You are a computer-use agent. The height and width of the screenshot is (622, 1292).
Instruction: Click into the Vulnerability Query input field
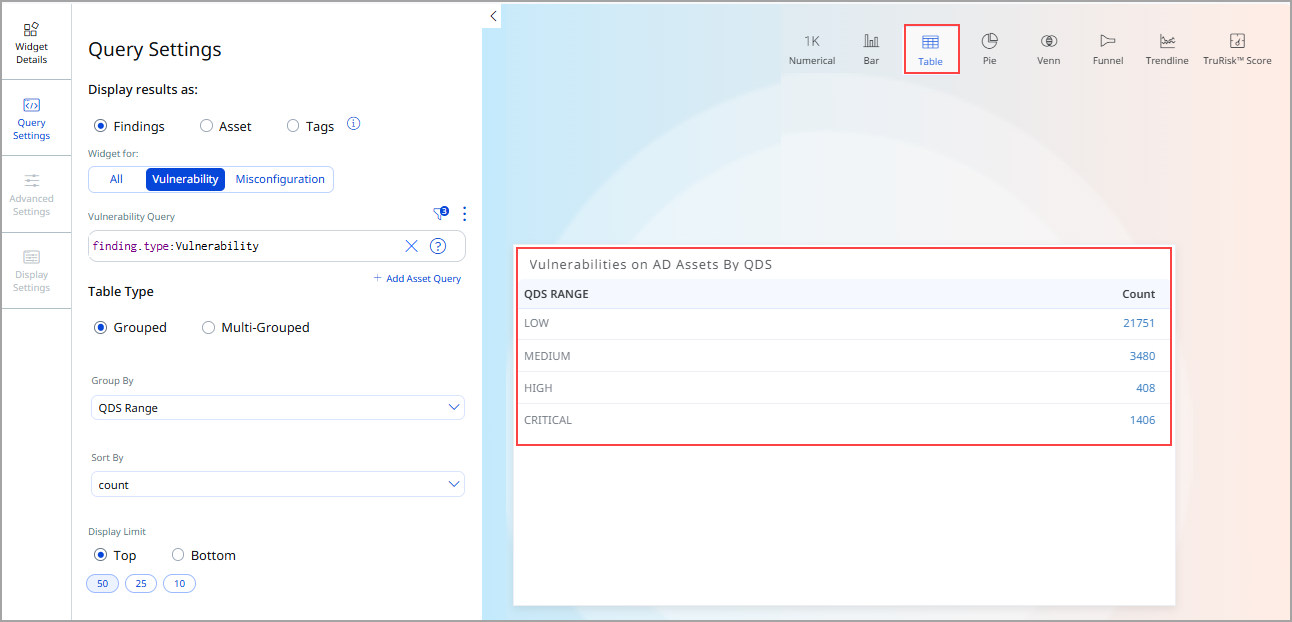click(245, 246)
